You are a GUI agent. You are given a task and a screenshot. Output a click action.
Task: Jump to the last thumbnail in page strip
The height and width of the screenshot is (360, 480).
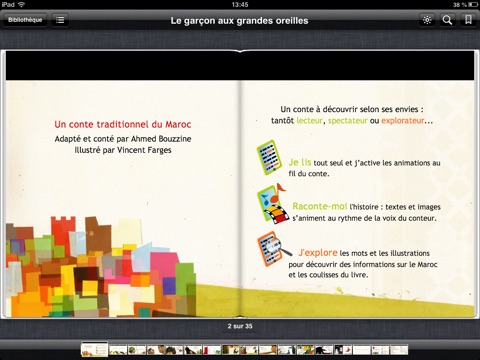pos(399,350)
